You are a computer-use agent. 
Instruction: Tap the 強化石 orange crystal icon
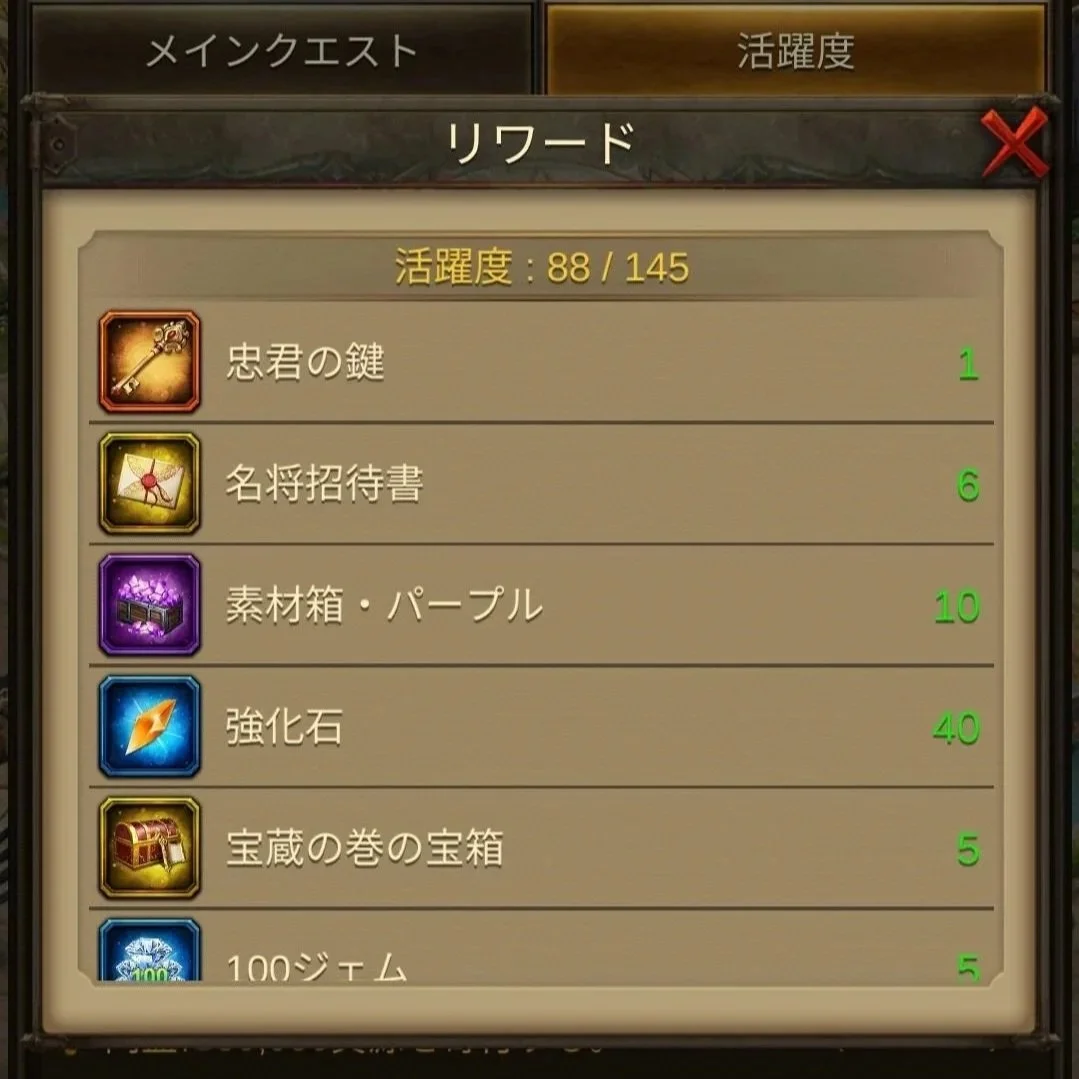[x=149, y=727]
